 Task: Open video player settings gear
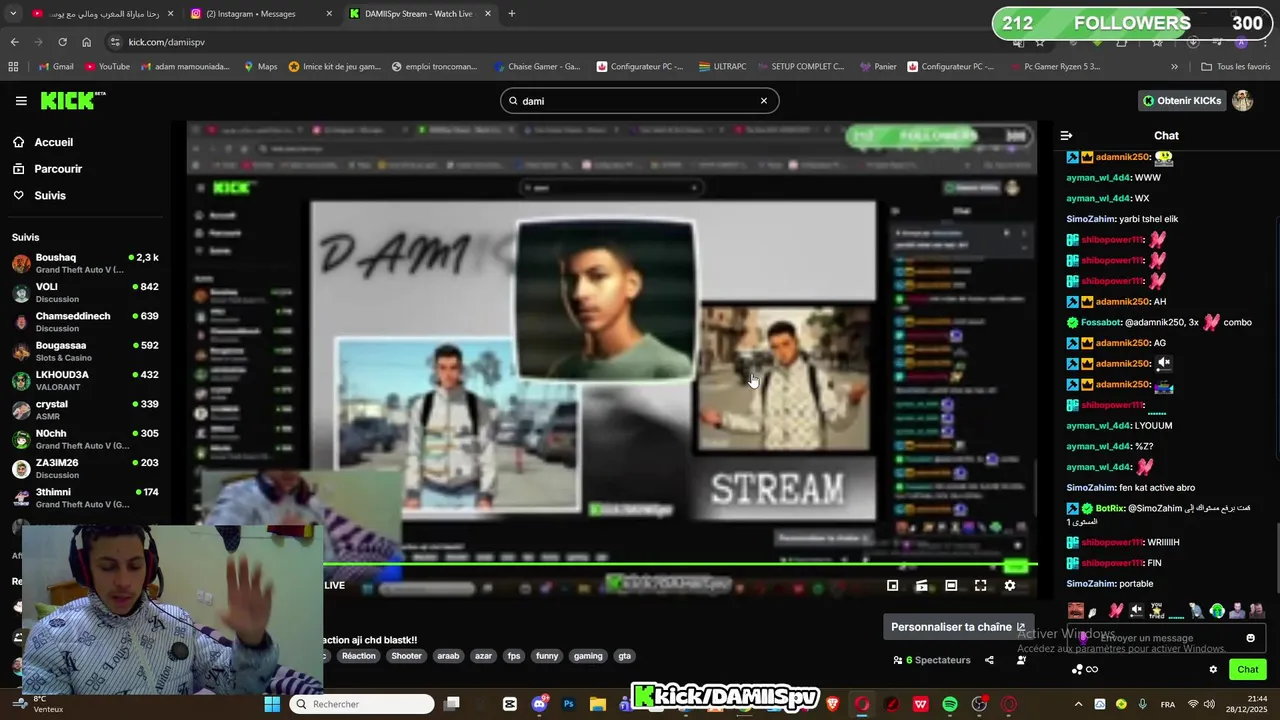1010,586
